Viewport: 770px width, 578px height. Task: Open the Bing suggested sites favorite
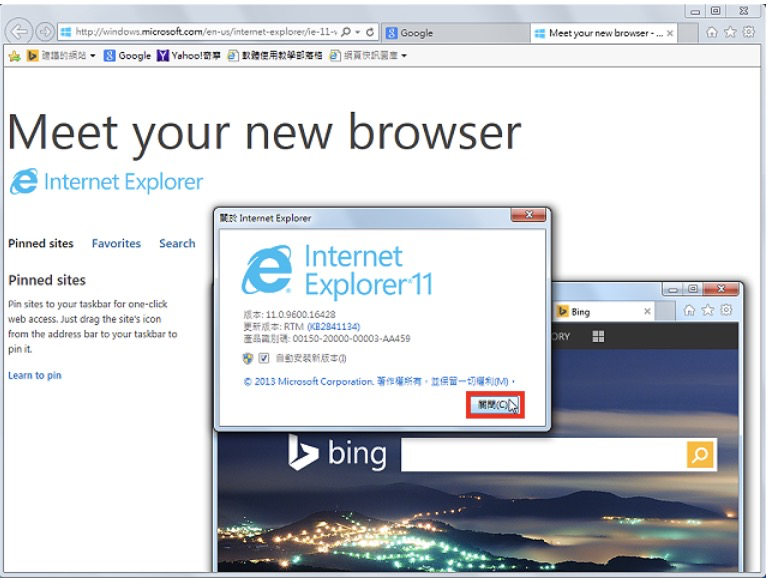(56, 55)
